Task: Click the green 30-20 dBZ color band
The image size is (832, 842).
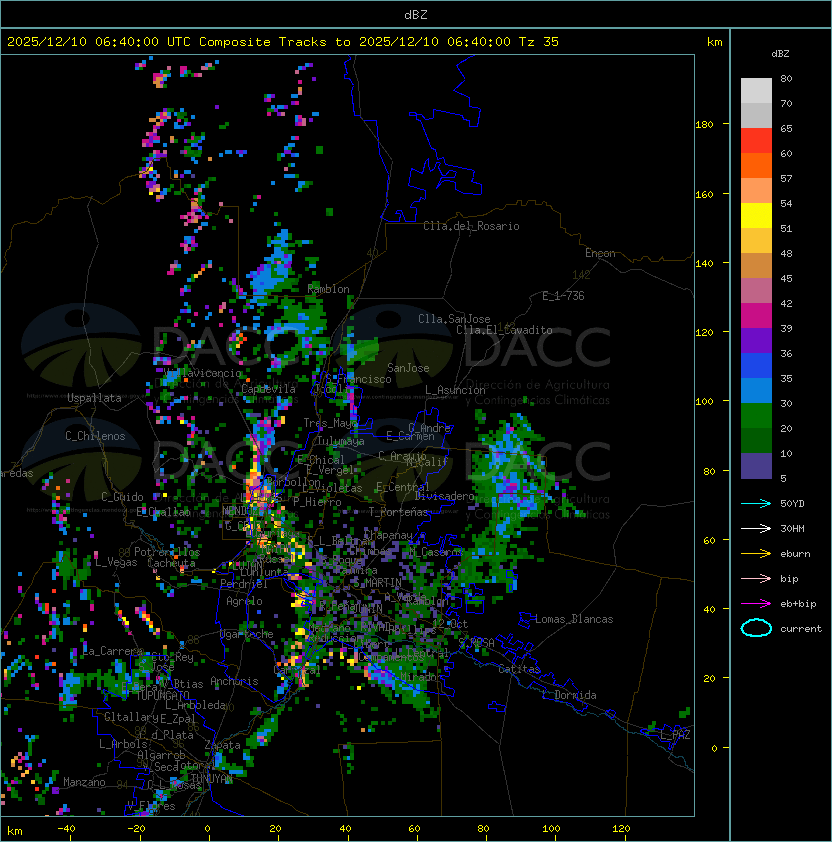Action: pos(756,416)
